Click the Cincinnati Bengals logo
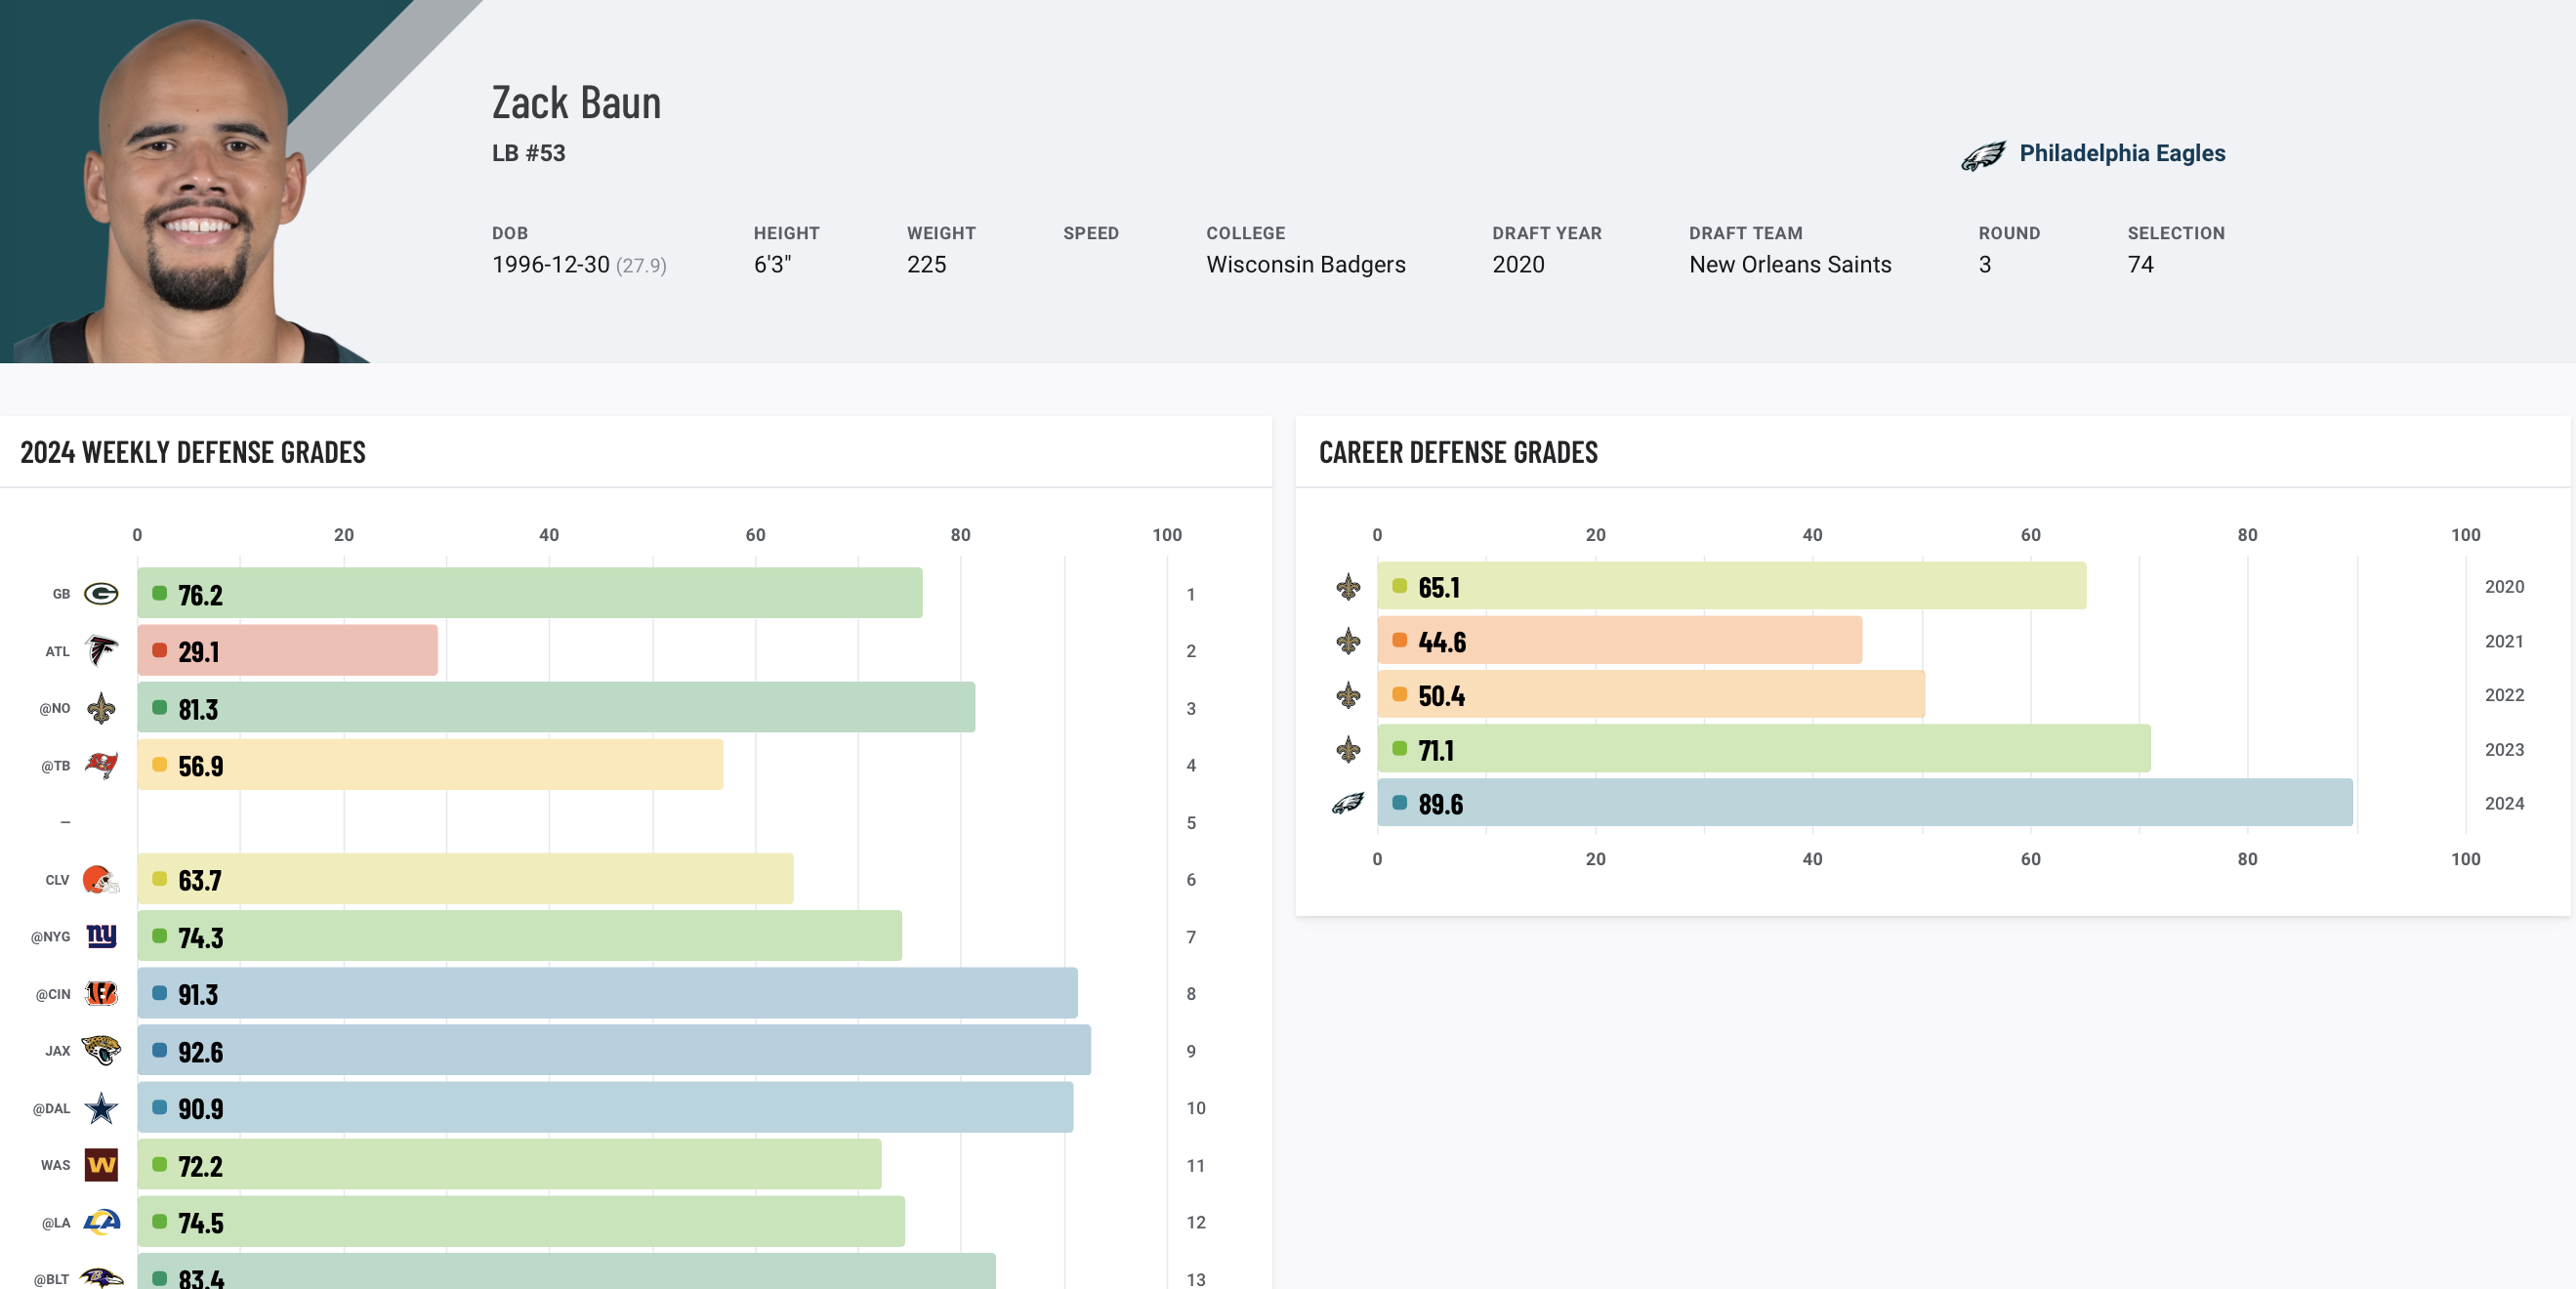Viewport: 2576px width, 1289px height. tap(101, 993)
